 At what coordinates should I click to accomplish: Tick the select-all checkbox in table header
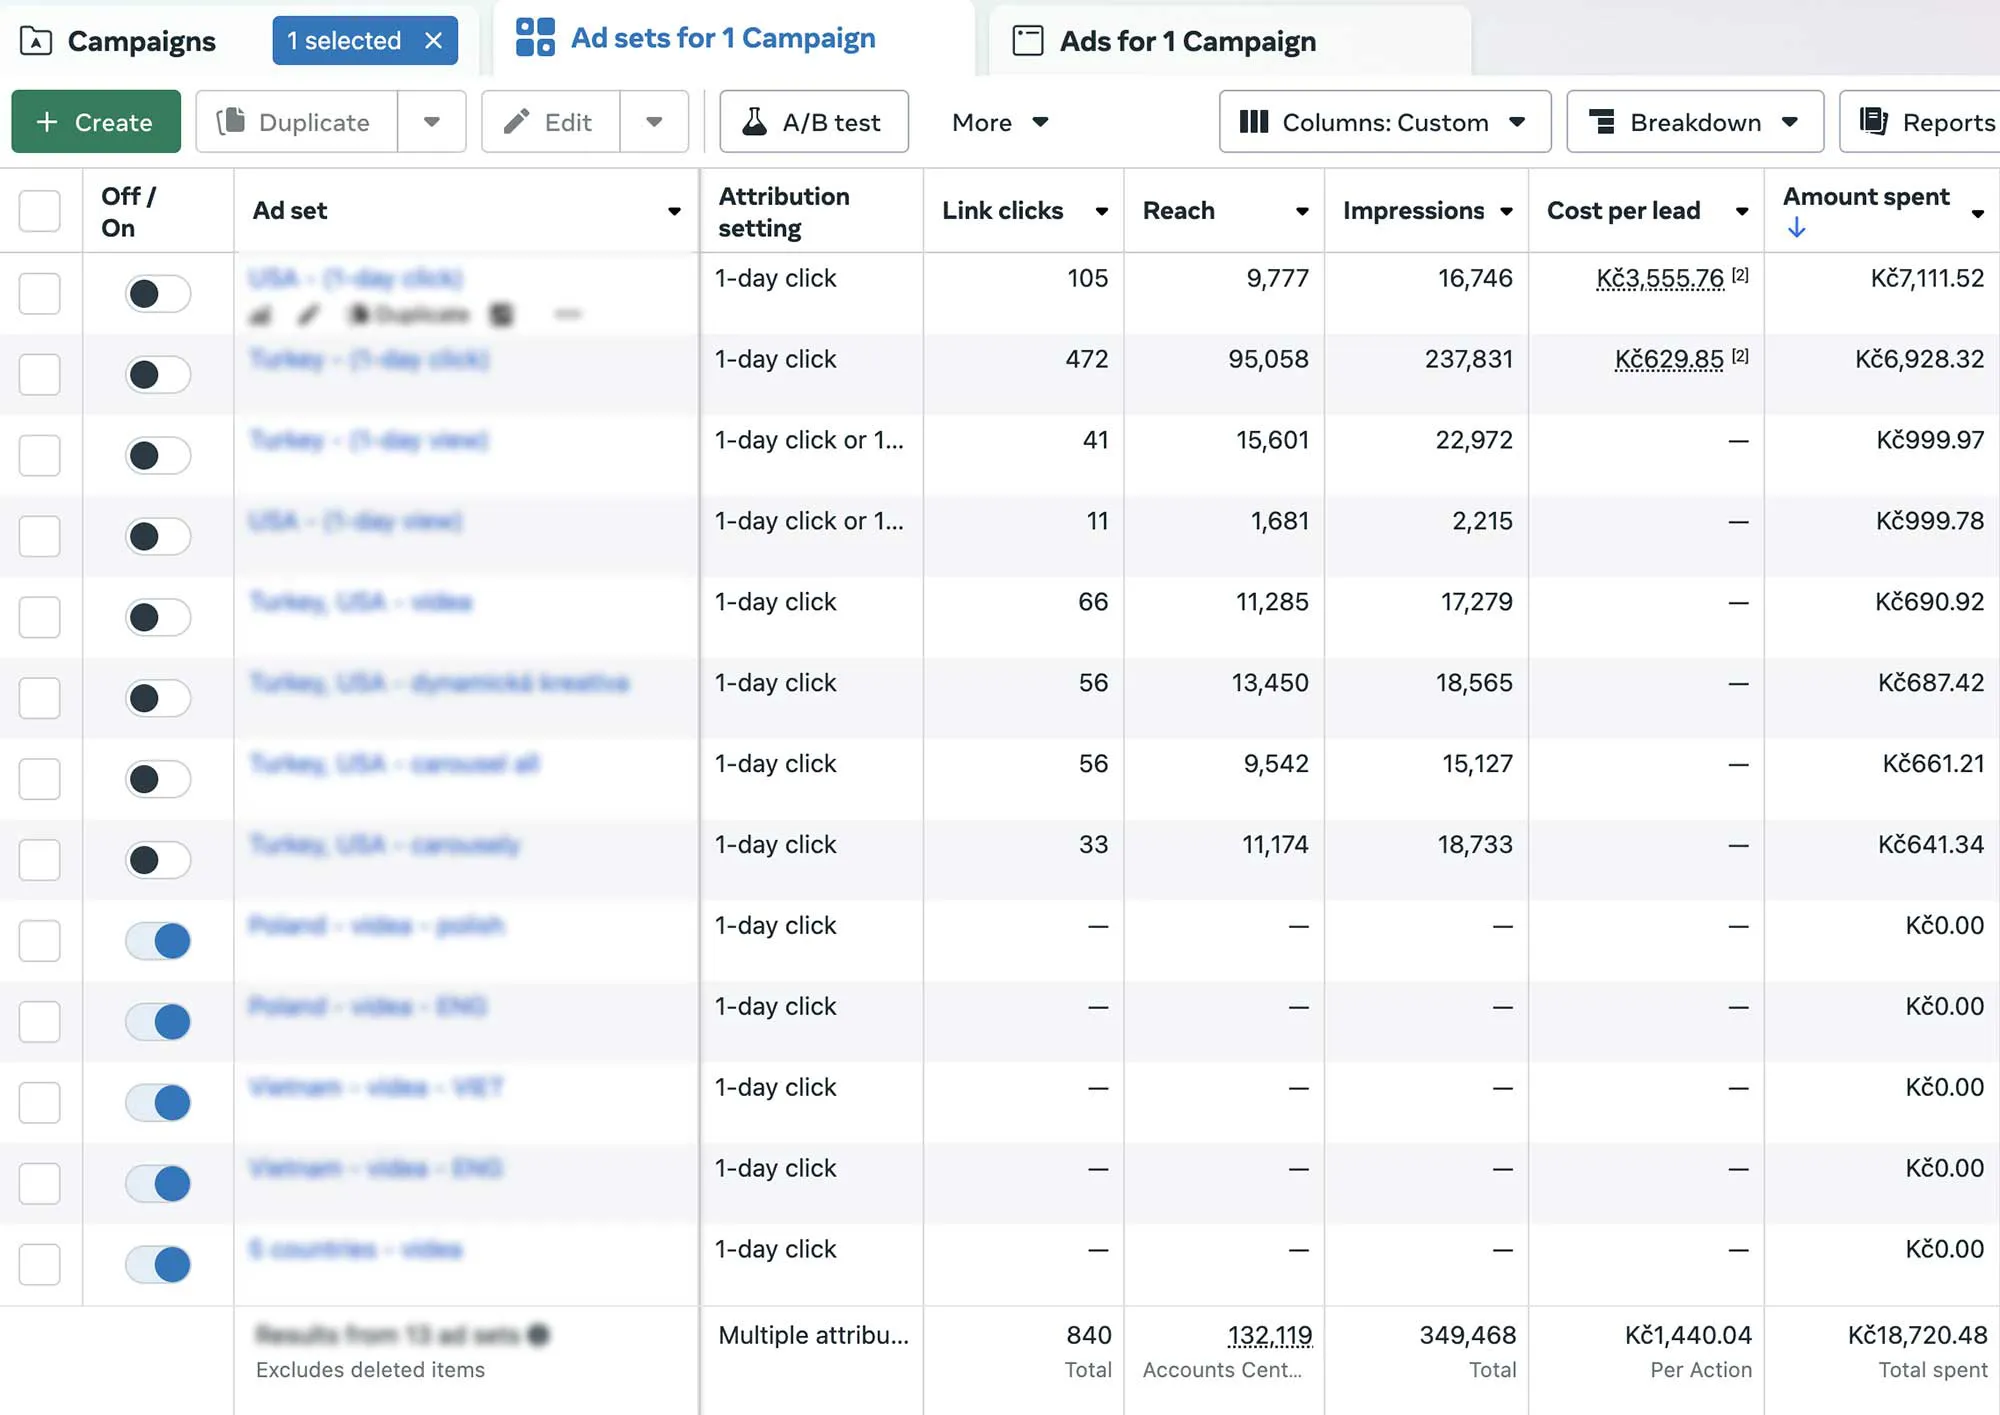tap(40, 211)
